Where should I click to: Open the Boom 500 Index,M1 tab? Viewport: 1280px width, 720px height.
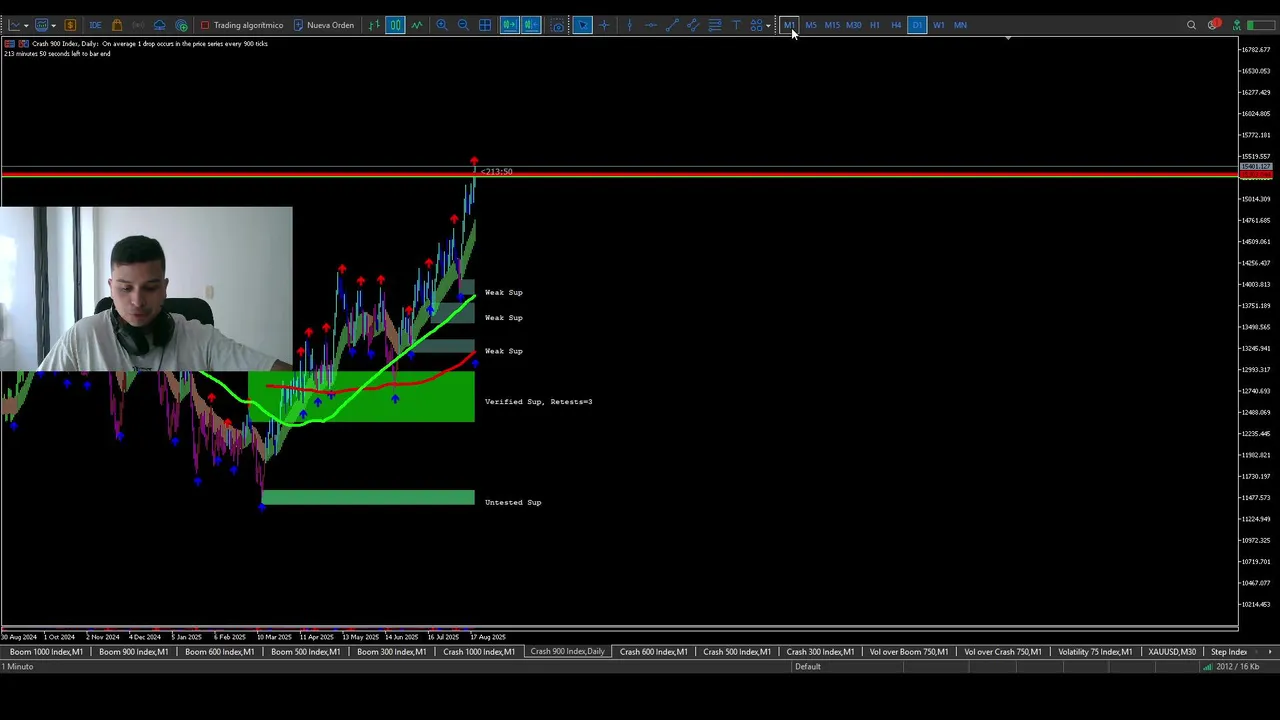pos(305,652)
